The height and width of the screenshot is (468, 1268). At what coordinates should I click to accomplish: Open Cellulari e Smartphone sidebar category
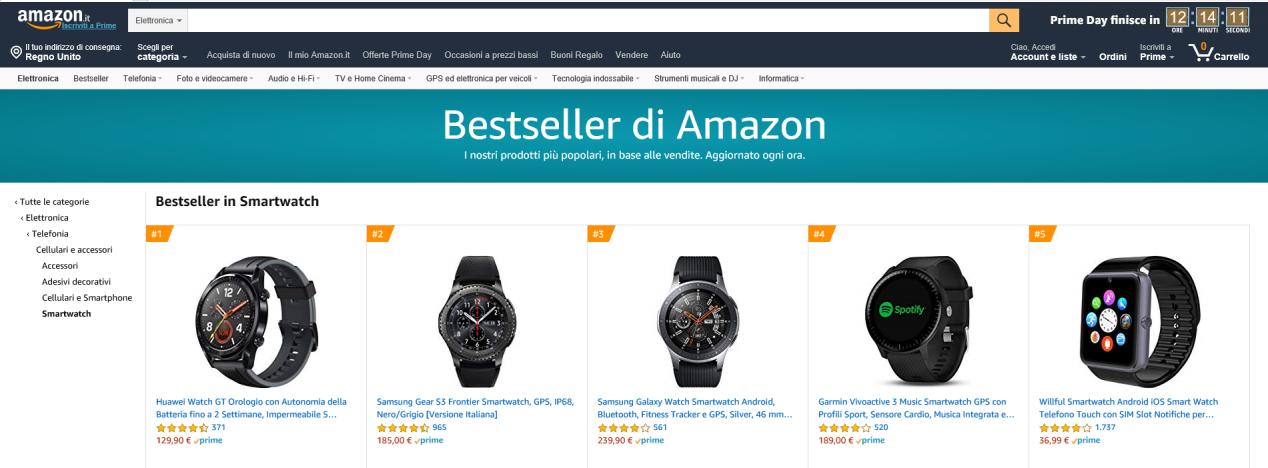point(87,298)
